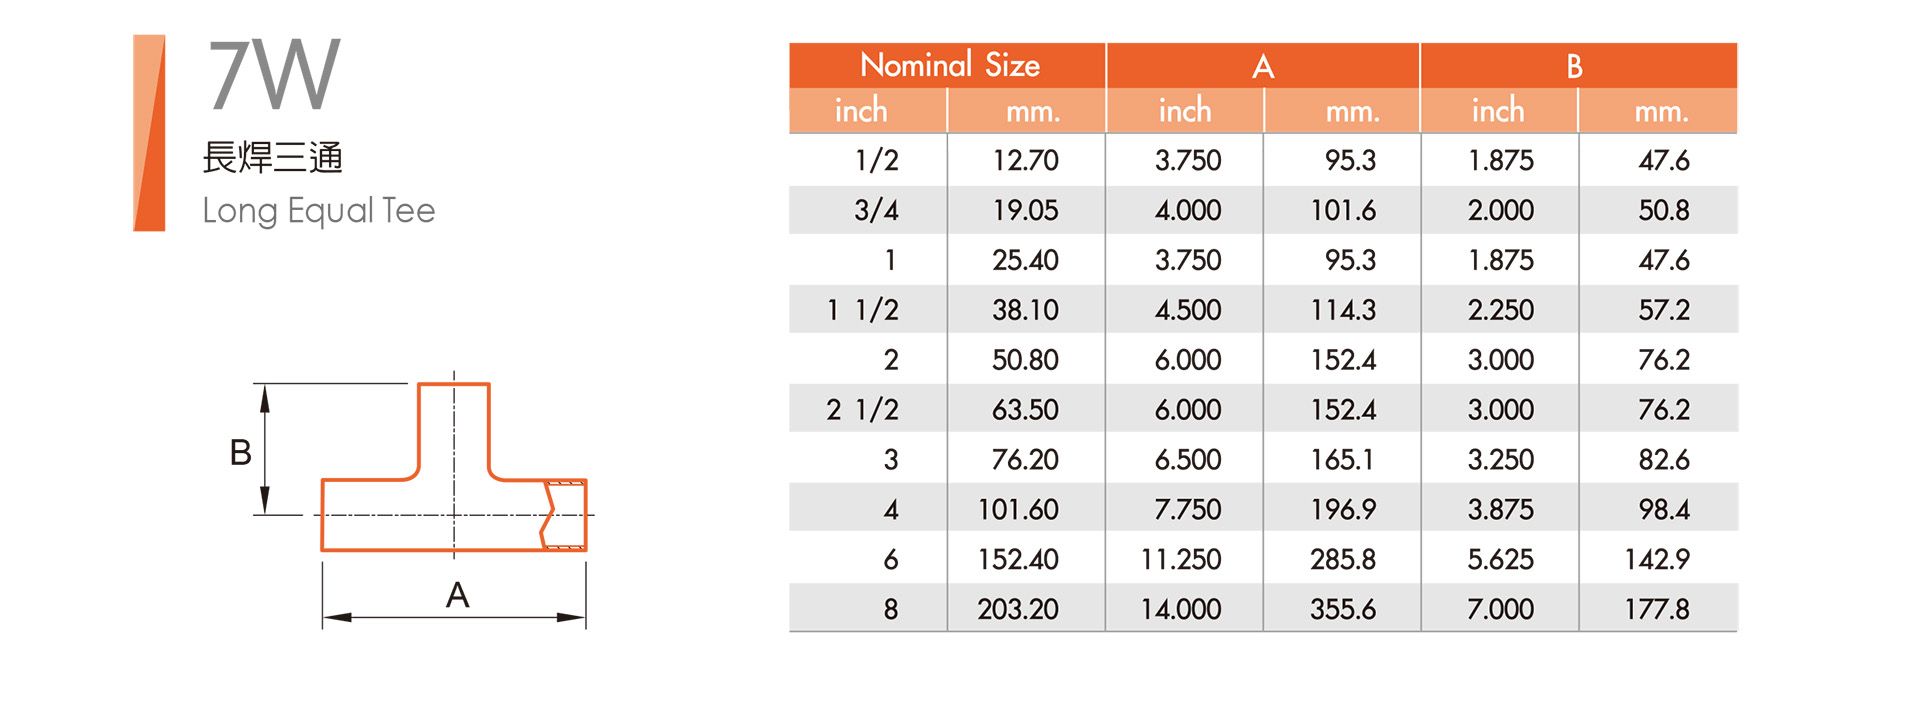
Task: Click the 1/2 inch nominal size cell
Action: [x=876, y=160]
